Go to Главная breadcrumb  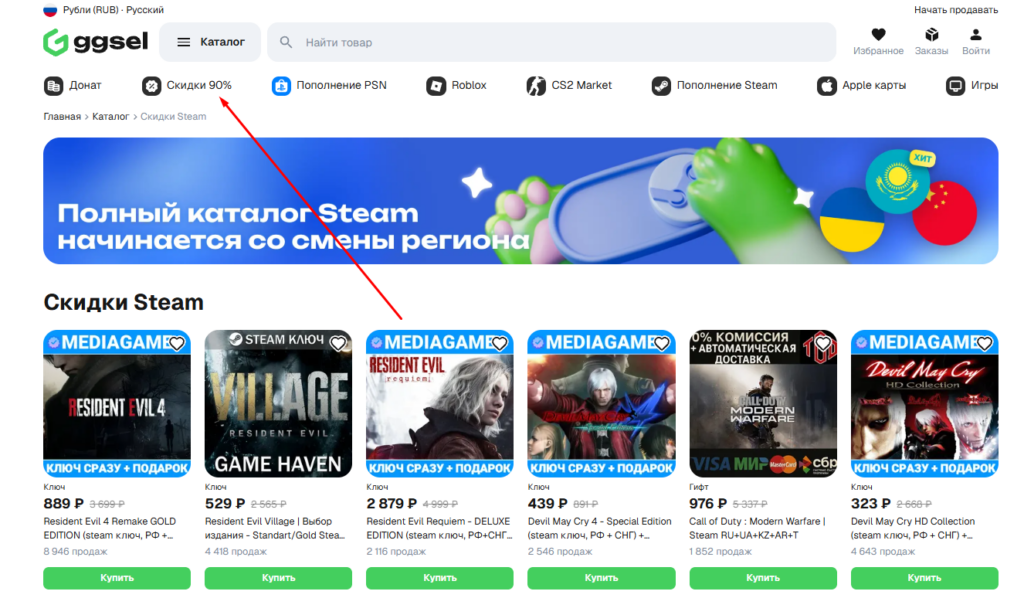click(x=62, y=117)
